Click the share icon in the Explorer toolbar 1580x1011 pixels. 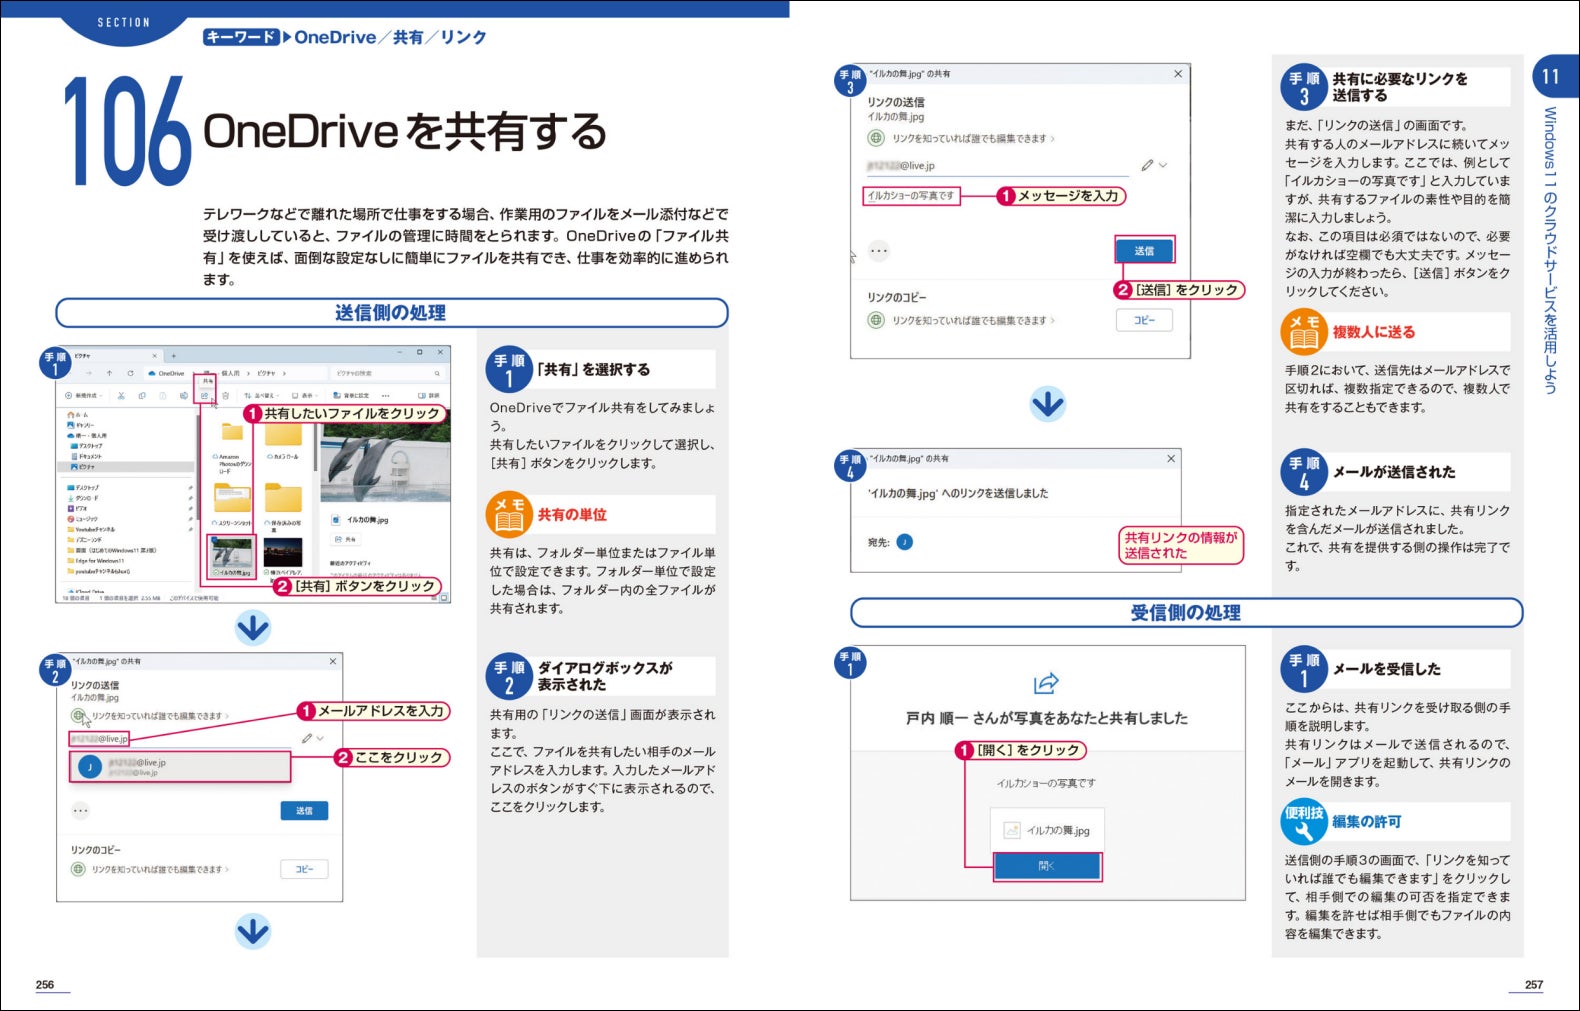pyautogui.click(x=204, y=396)
